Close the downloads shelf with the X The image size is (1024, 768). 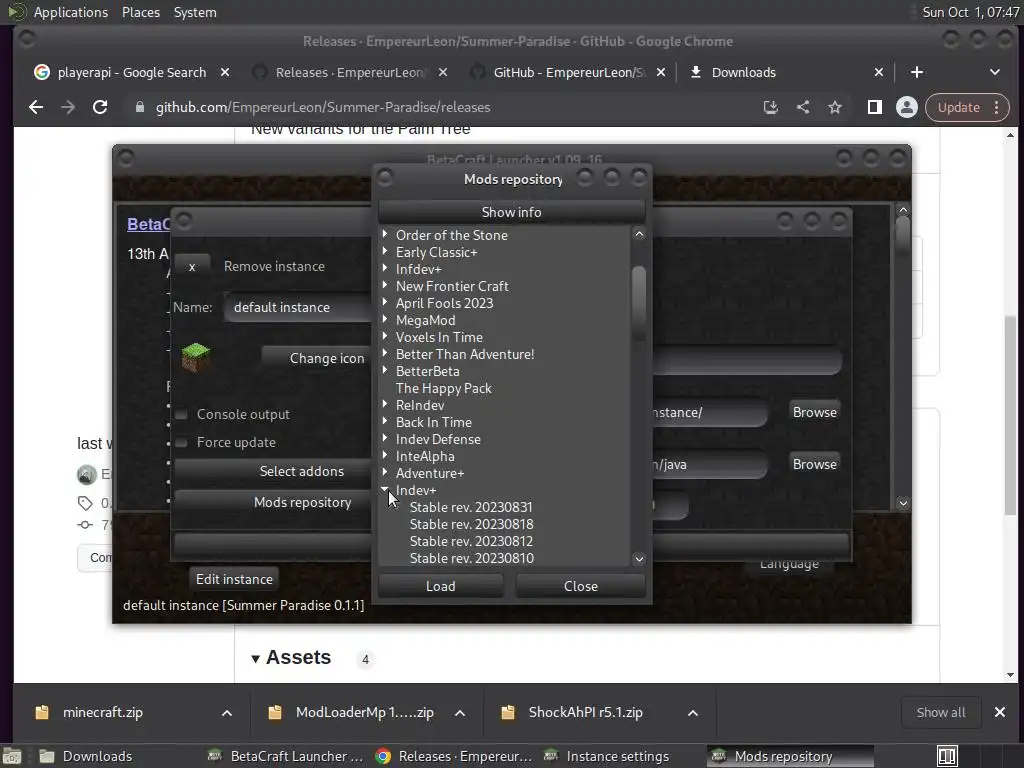[1000, 712]
